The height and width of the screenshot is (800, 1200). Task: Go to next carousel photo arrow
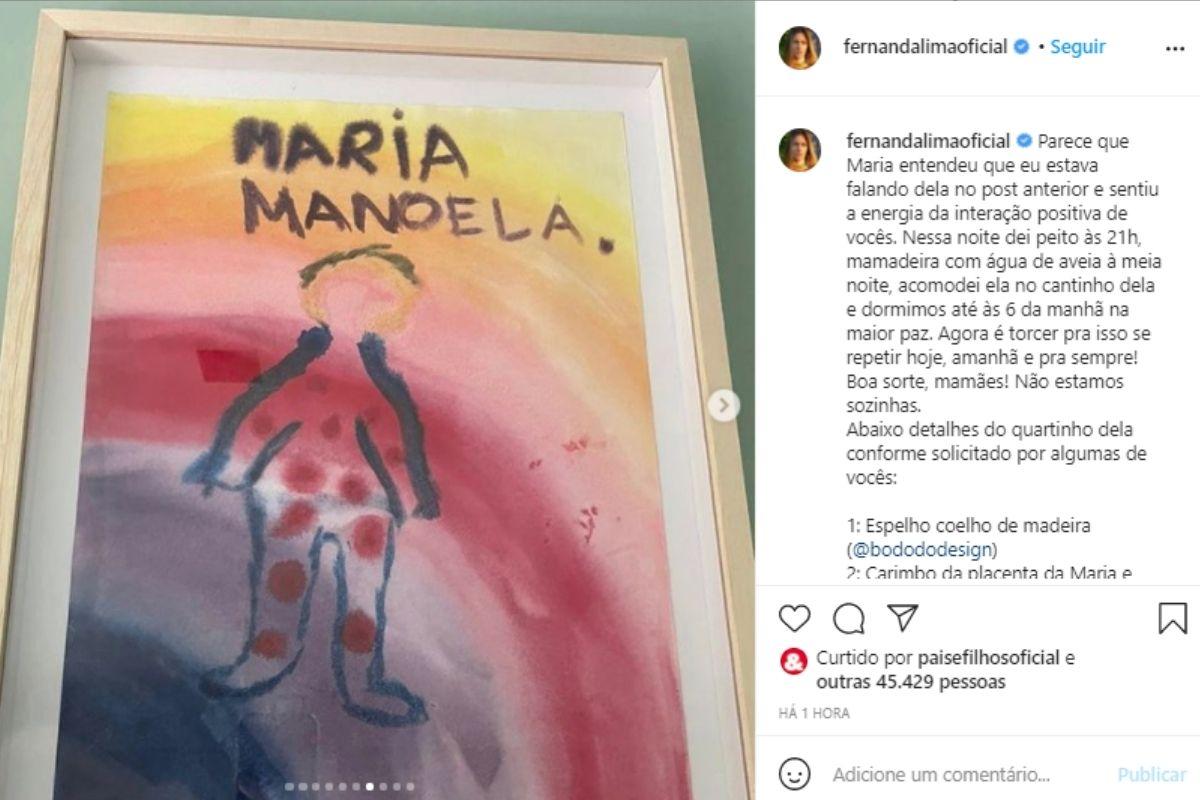[x=724, y=405]
